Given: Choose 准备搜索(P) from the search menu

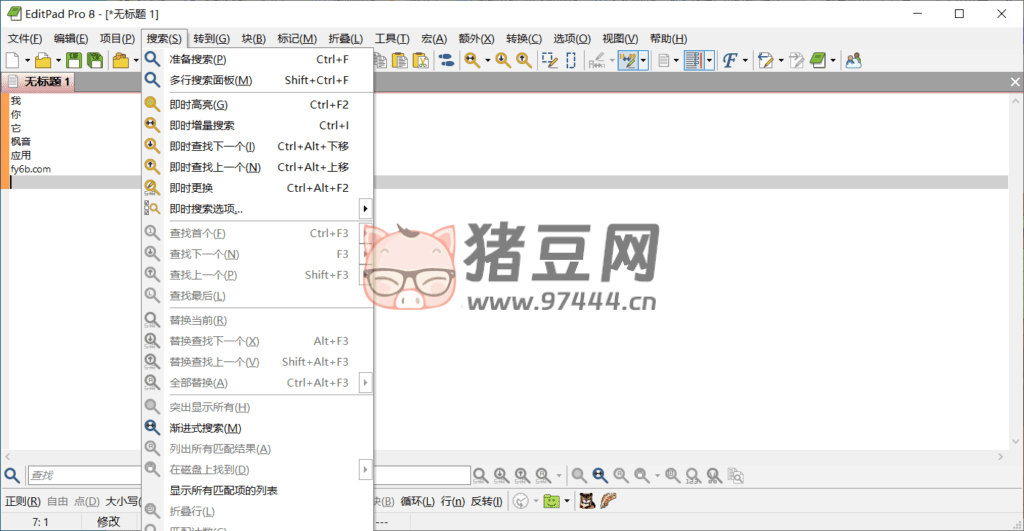Looking at the screenshot, I should click(257, 59).
